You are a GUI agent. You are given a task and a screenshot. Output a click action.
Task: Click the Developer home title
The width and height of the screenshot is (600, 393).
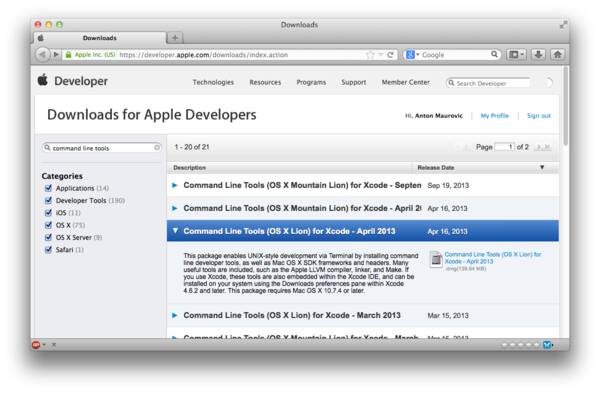81,81
